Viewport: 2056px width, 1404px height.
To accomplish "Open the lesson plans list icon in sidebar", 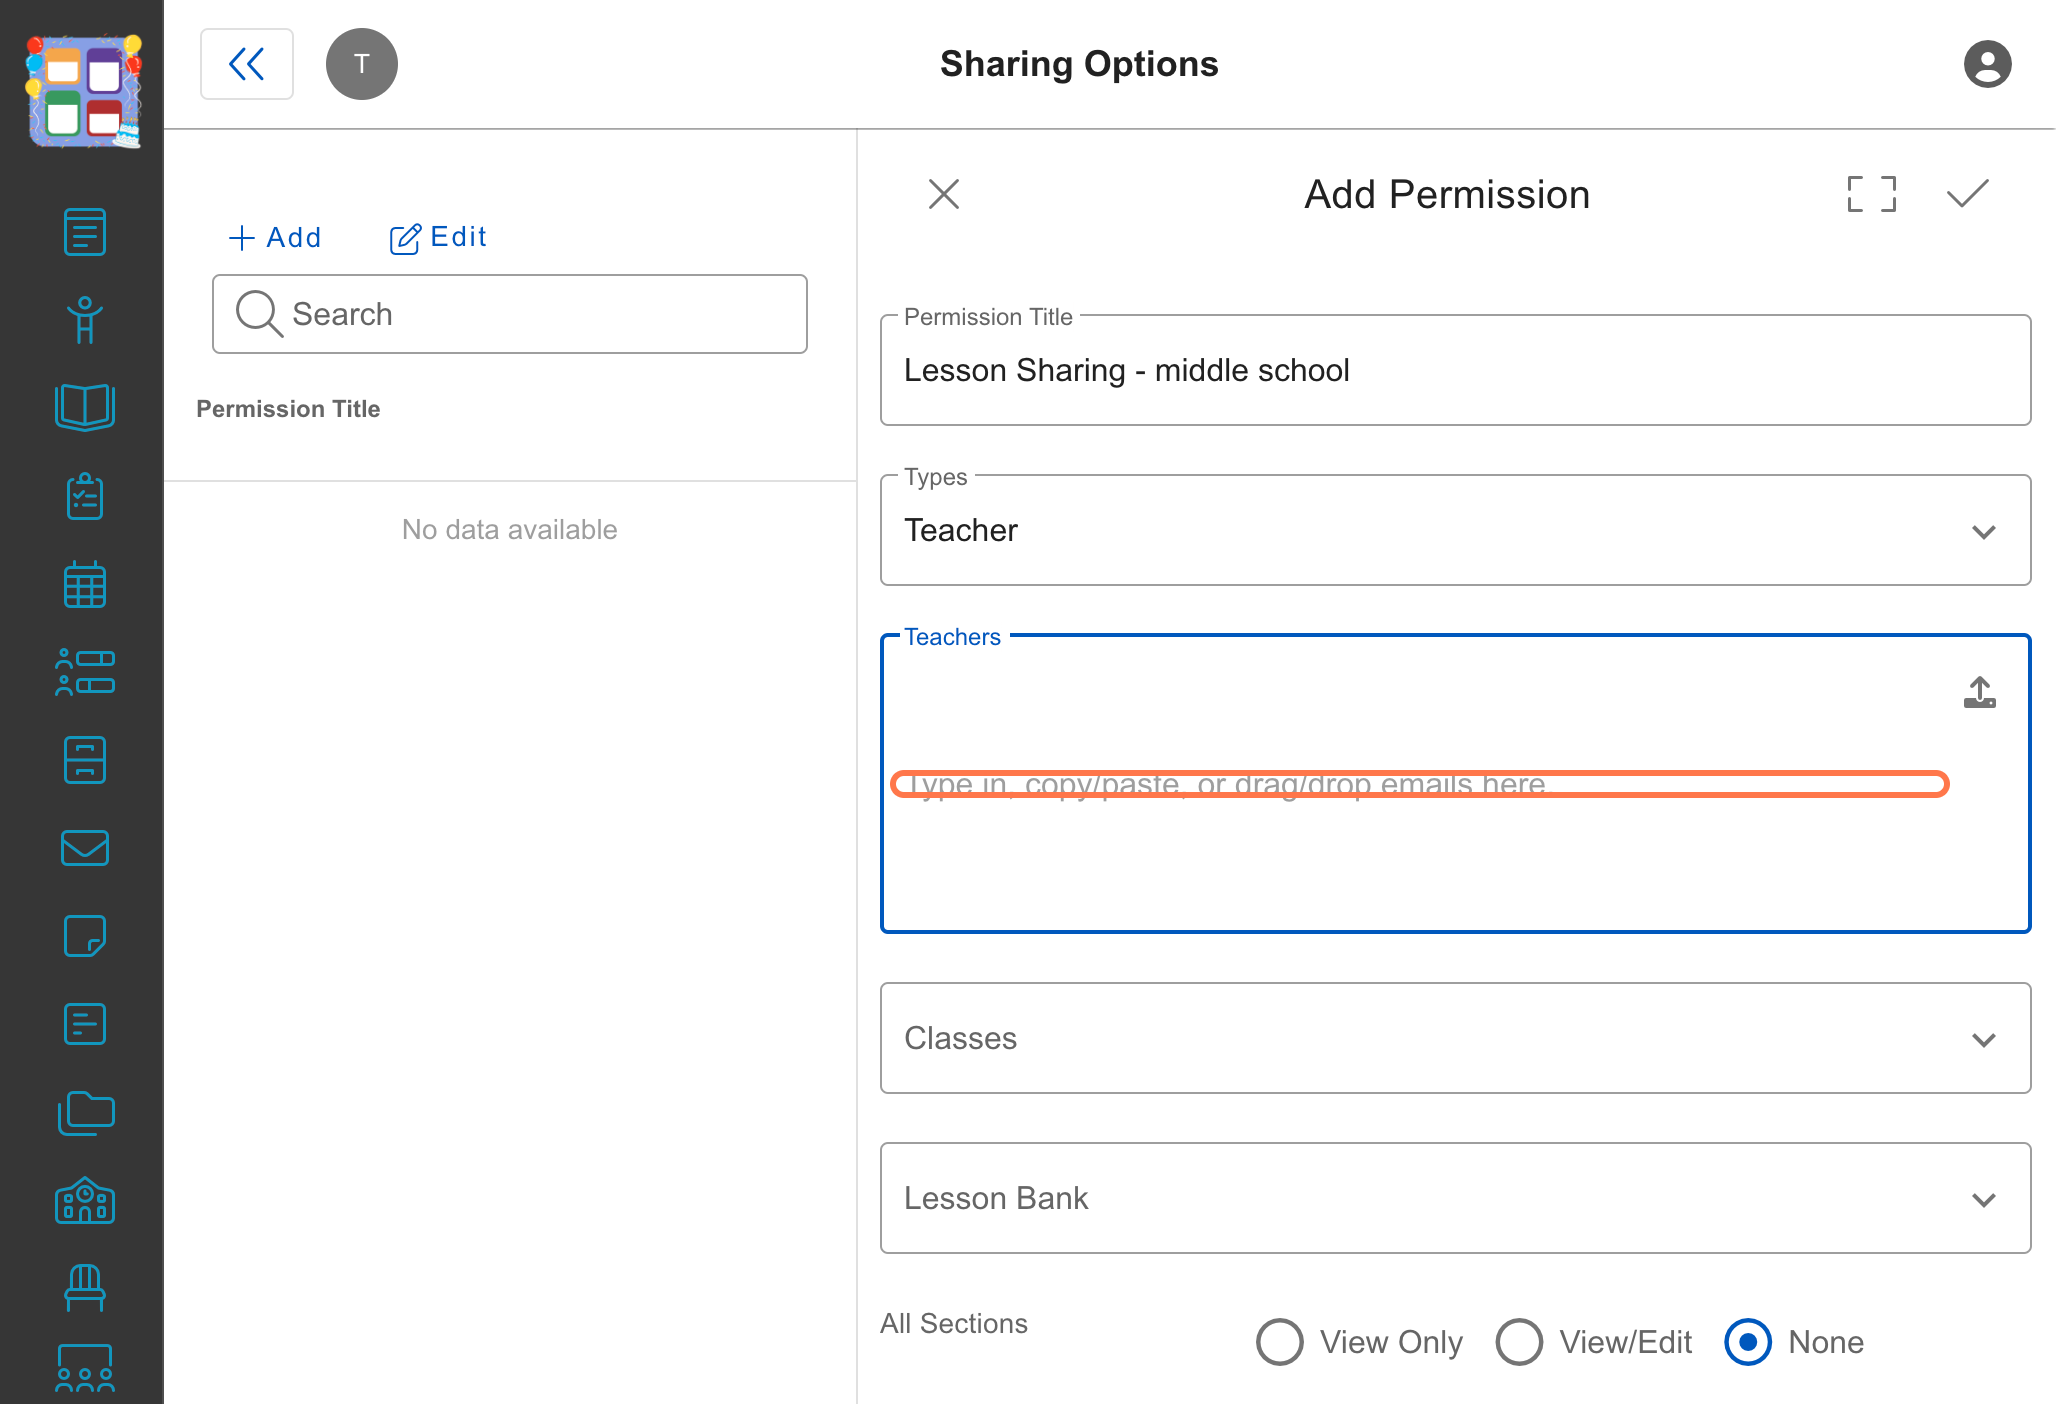I will [85, 232].
